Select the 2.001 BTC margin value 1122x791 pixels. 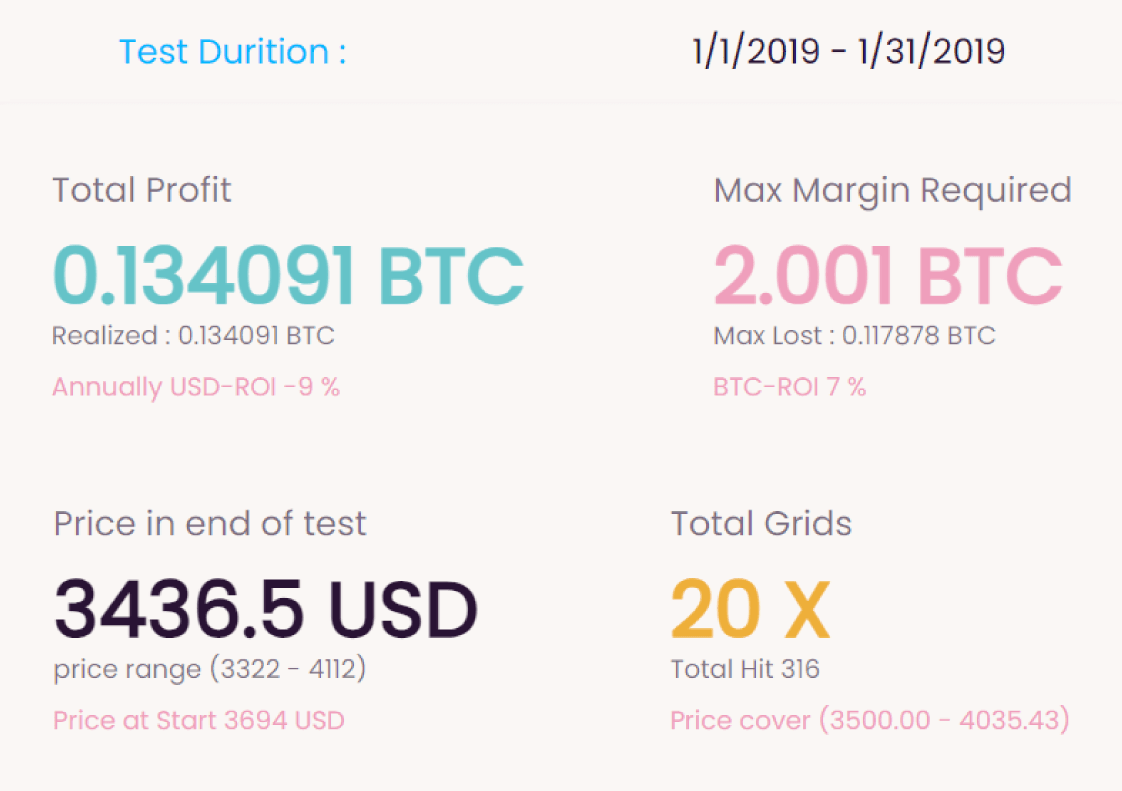pyautogui.click(x=888, y=276)
